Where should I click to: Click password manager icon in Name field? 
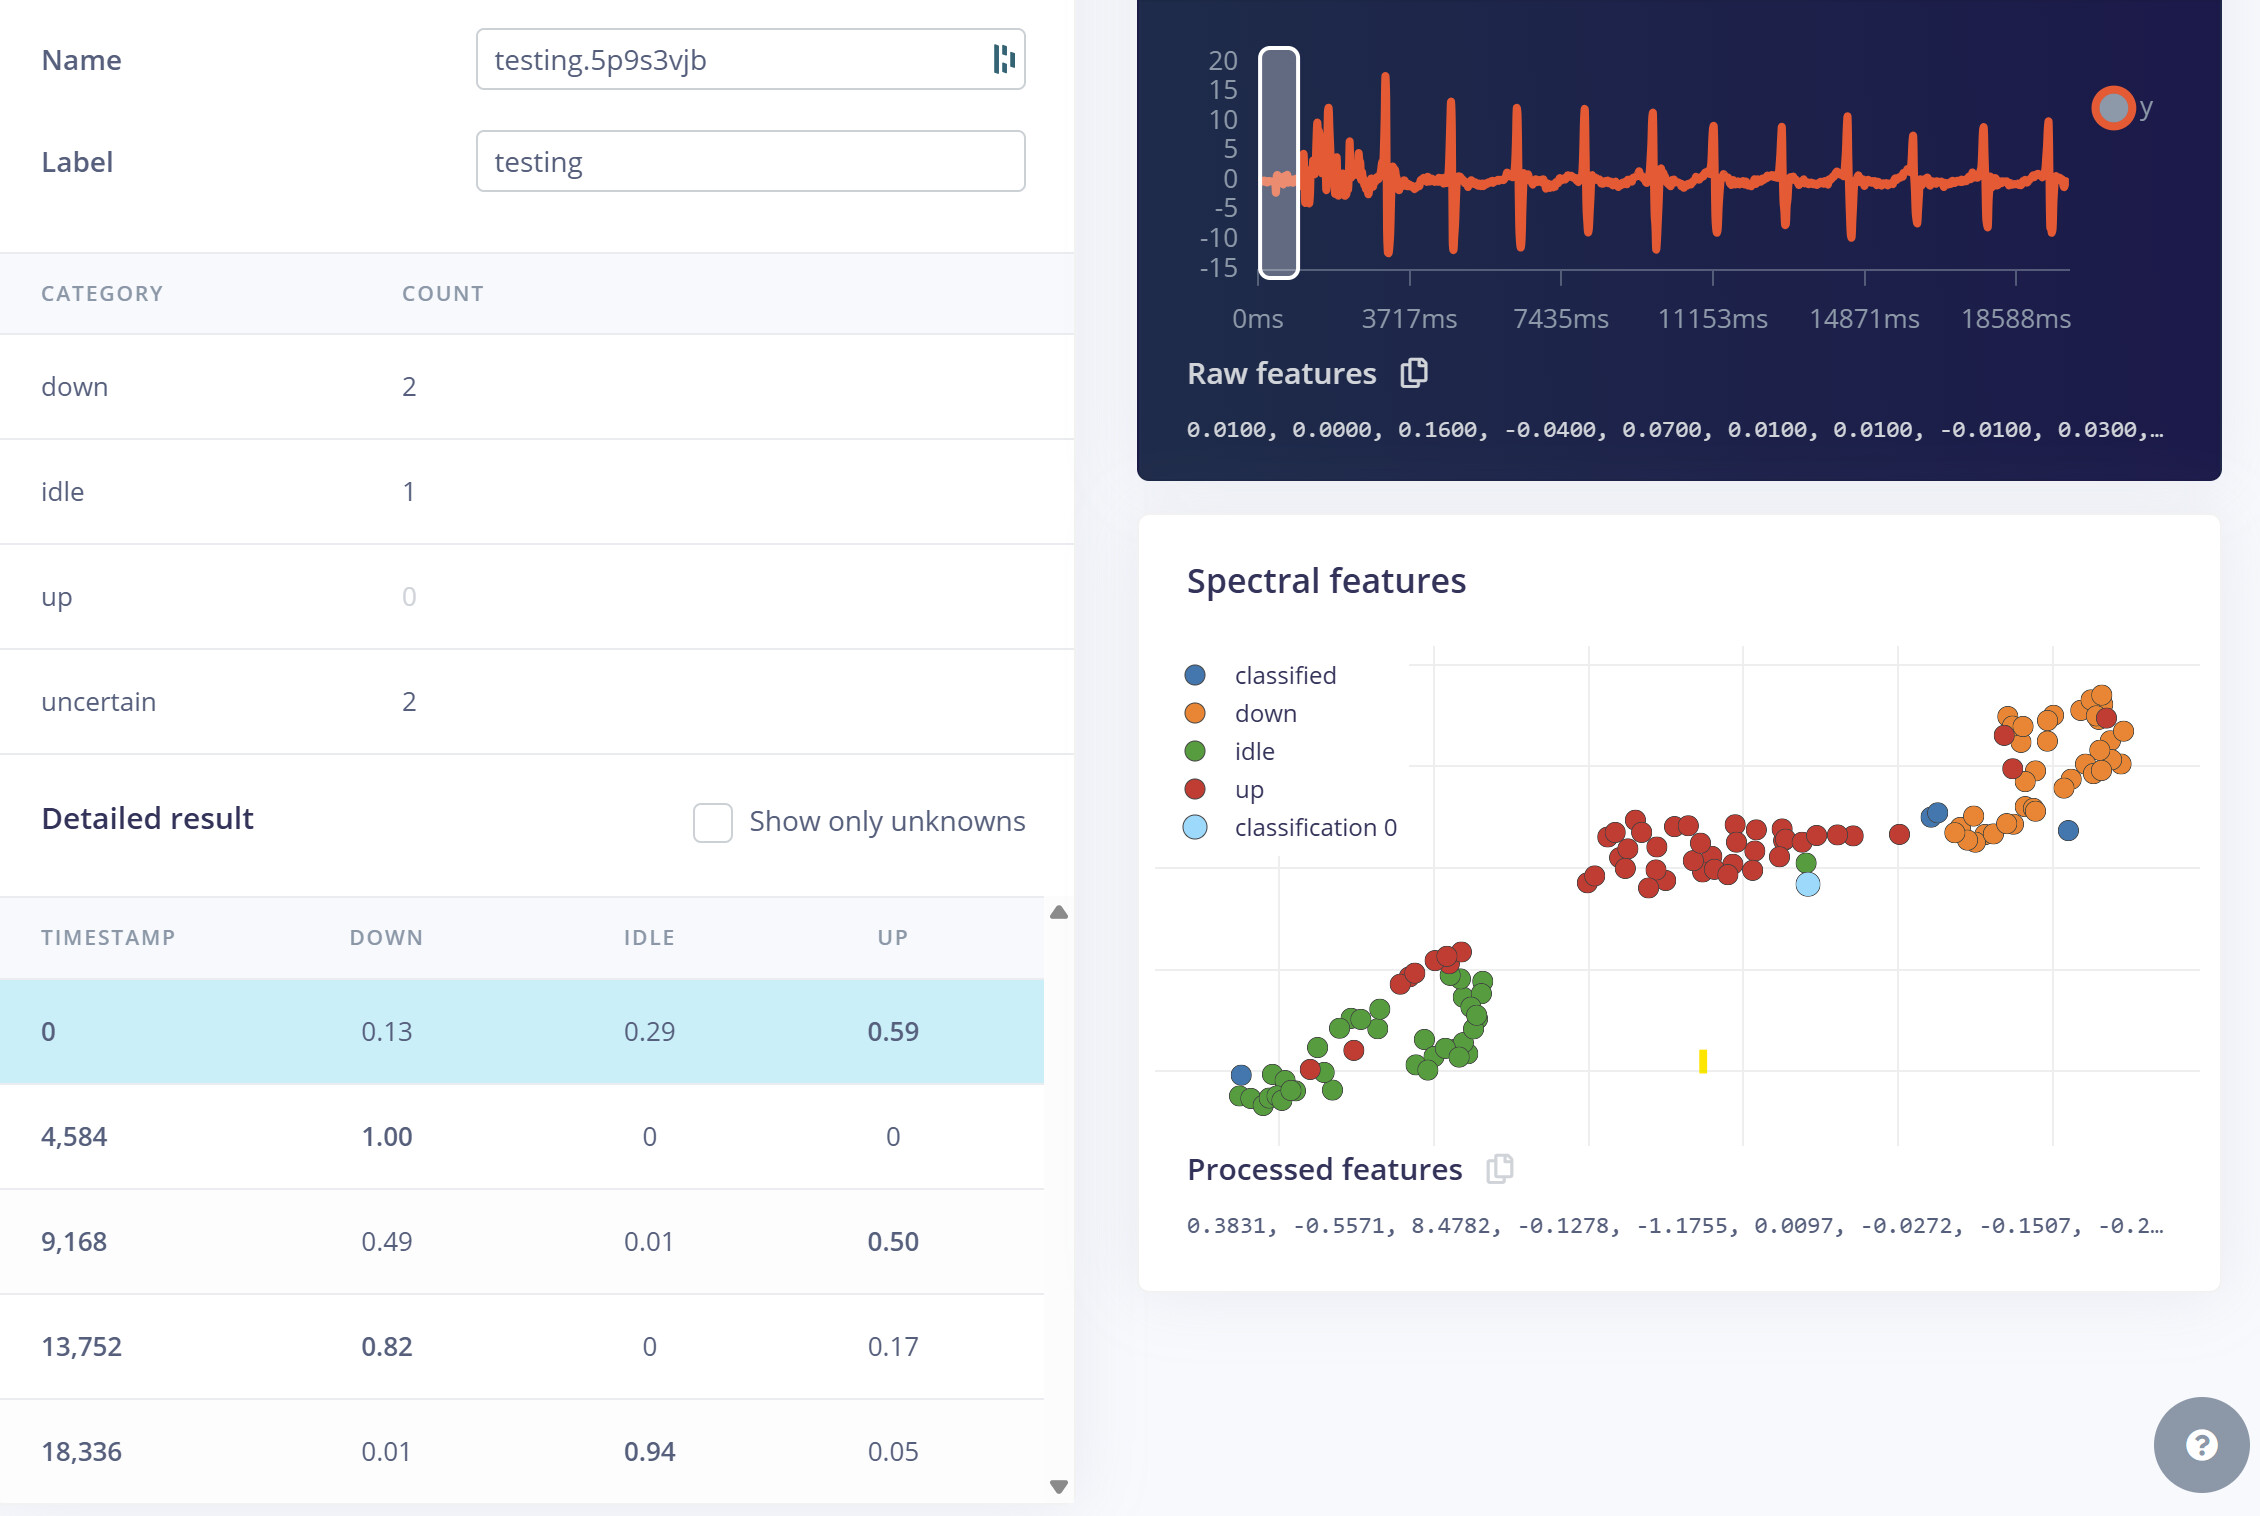coord(1003,60)
